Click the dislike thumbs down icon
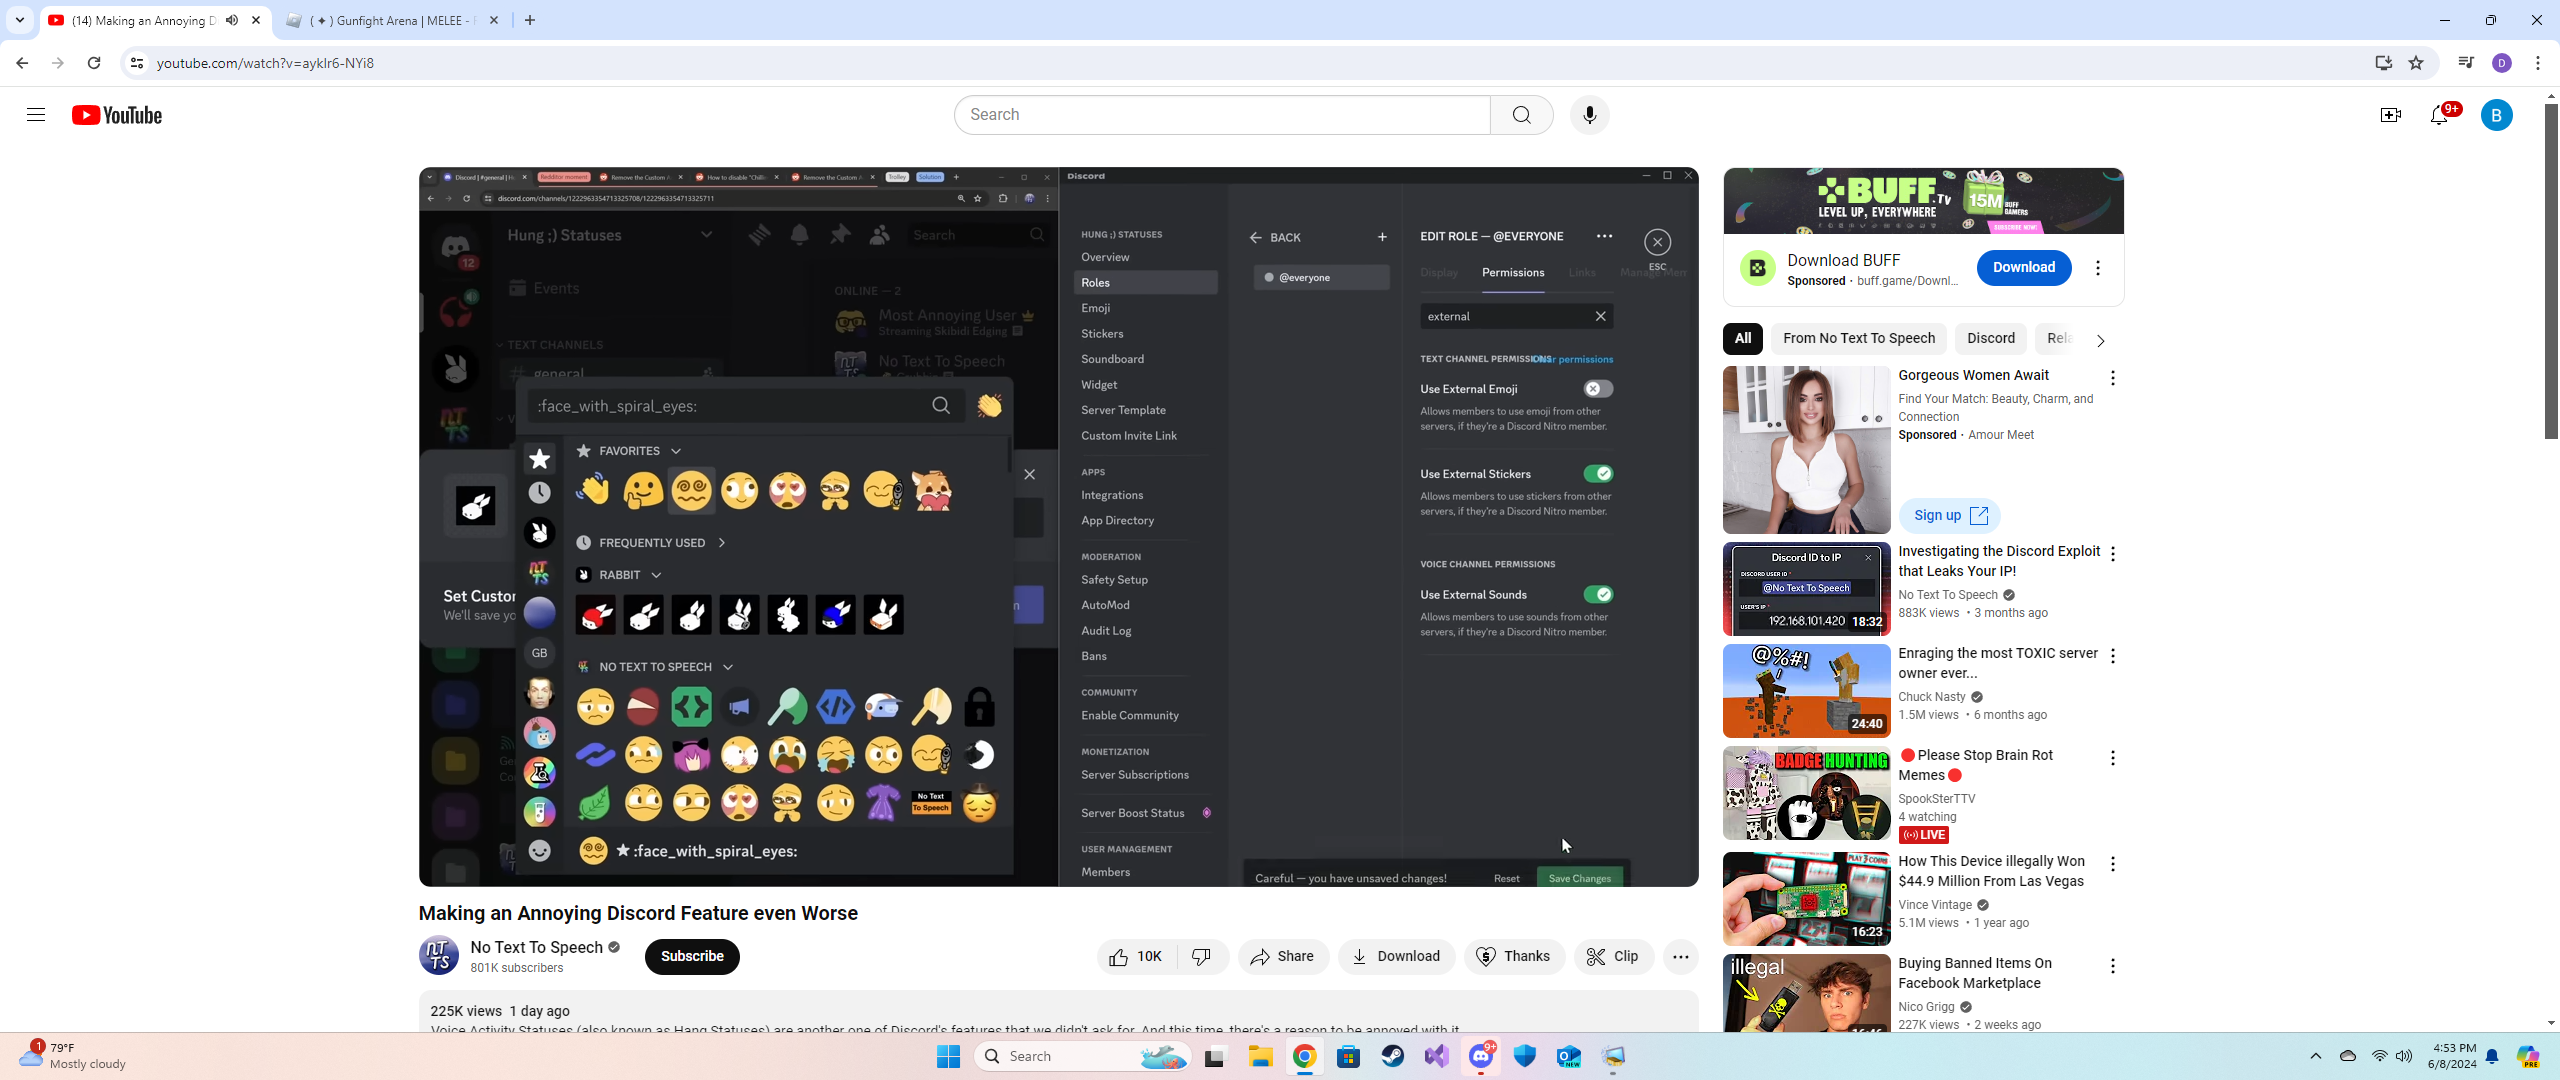Image resolution: width=2560 pixels, height=1080 pixels. pos(1202,957)
